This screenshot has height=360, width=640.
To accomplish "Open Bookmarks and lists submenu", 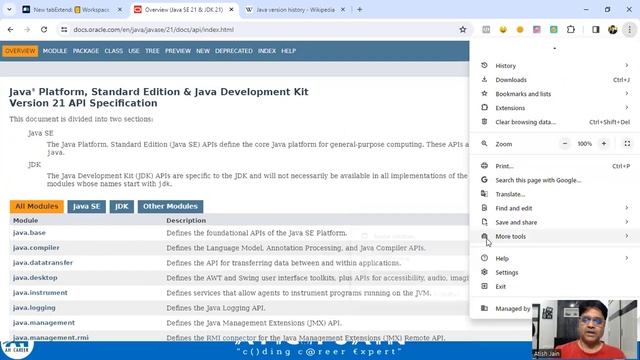I will point(555,94).
